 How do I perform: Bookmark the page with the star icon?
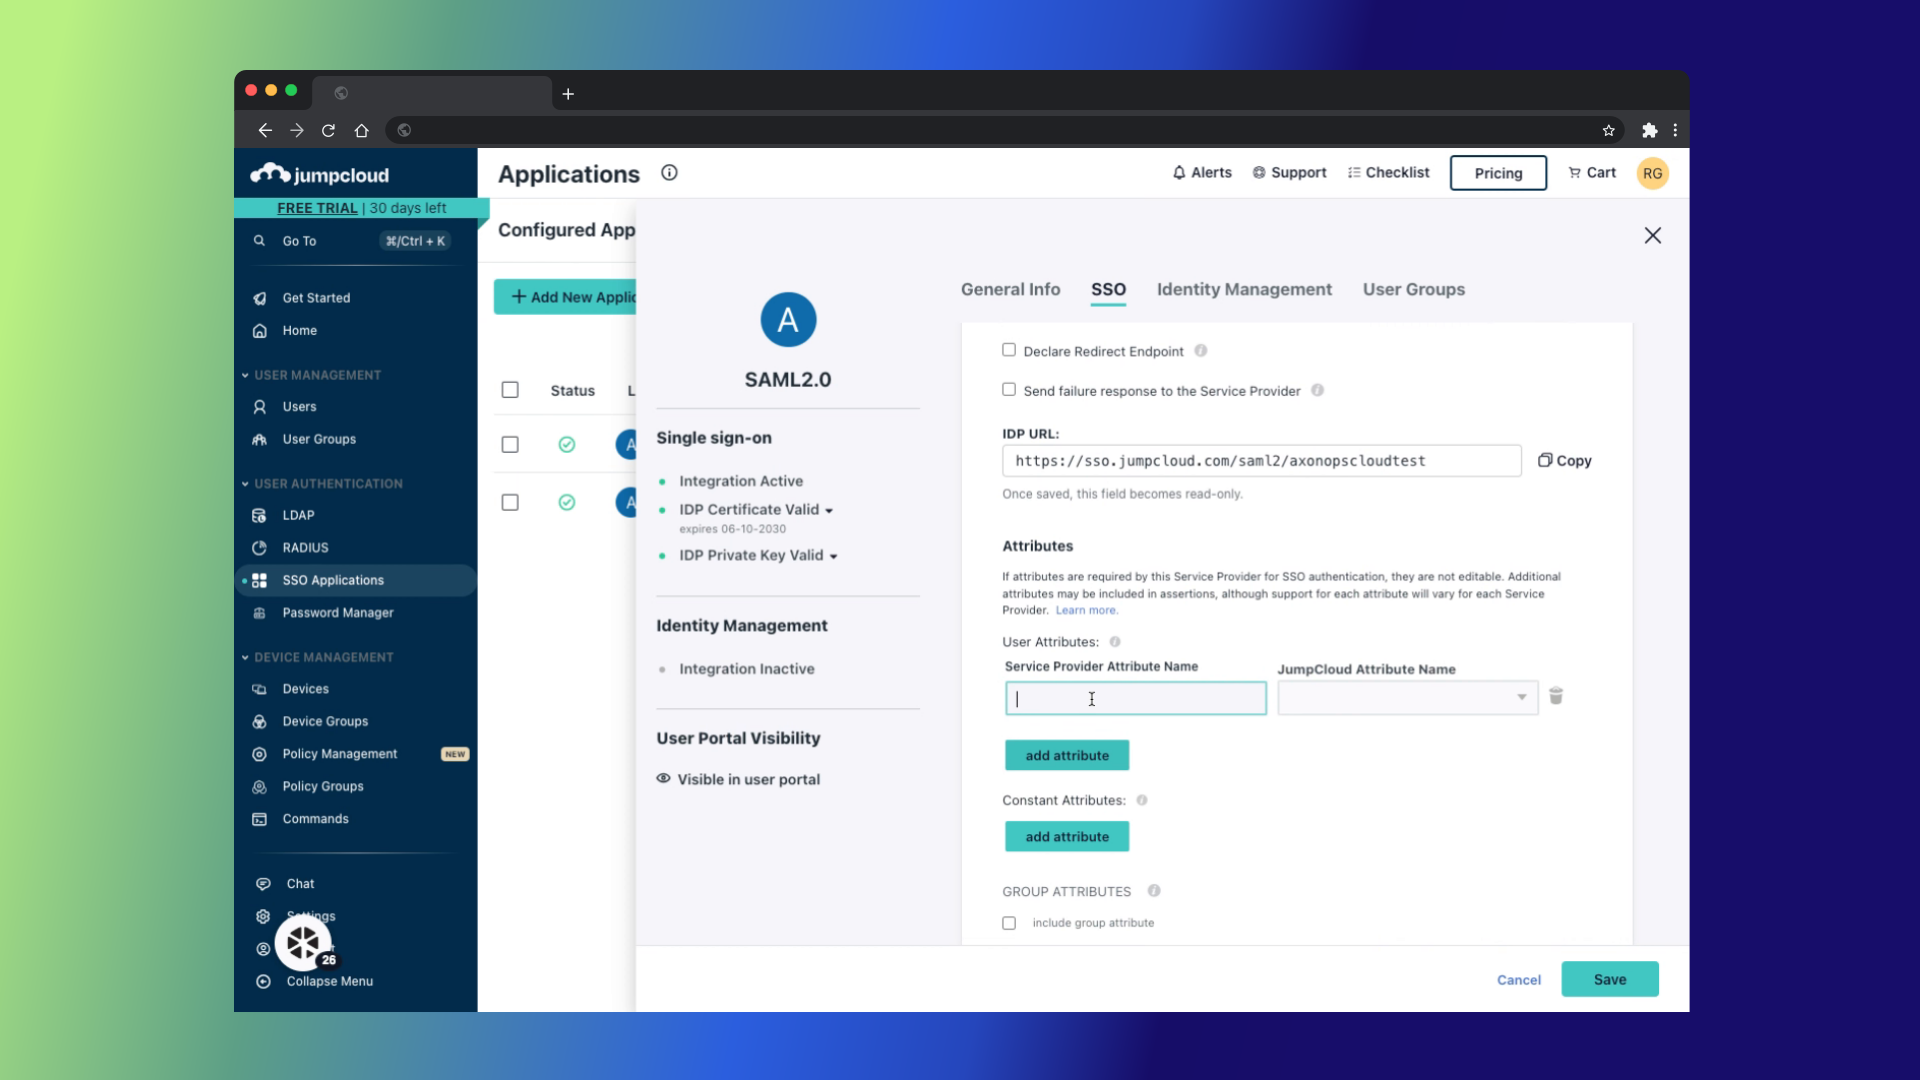pyautogui.click(x=1608, y=131)
